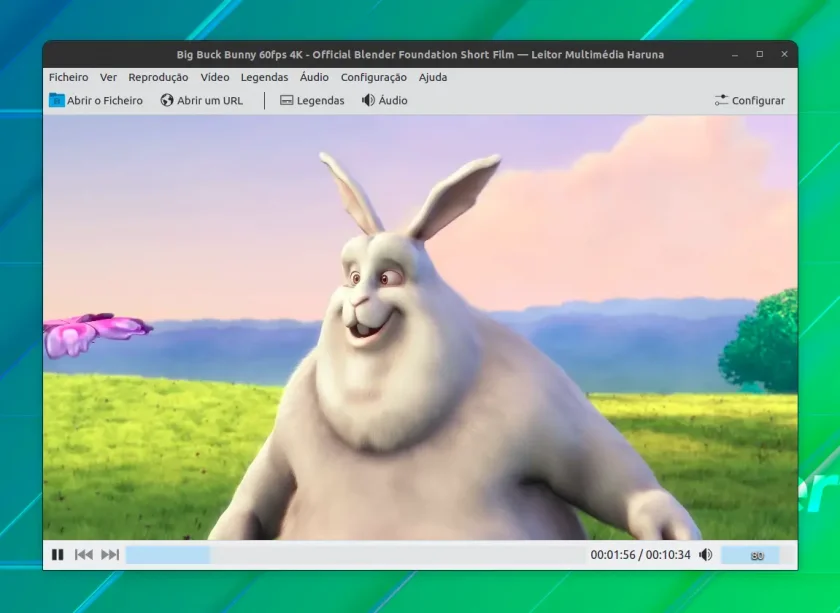The image size is (840, 613).
Task: Click the video area with the bunny
Action: (x=420, y=327)
